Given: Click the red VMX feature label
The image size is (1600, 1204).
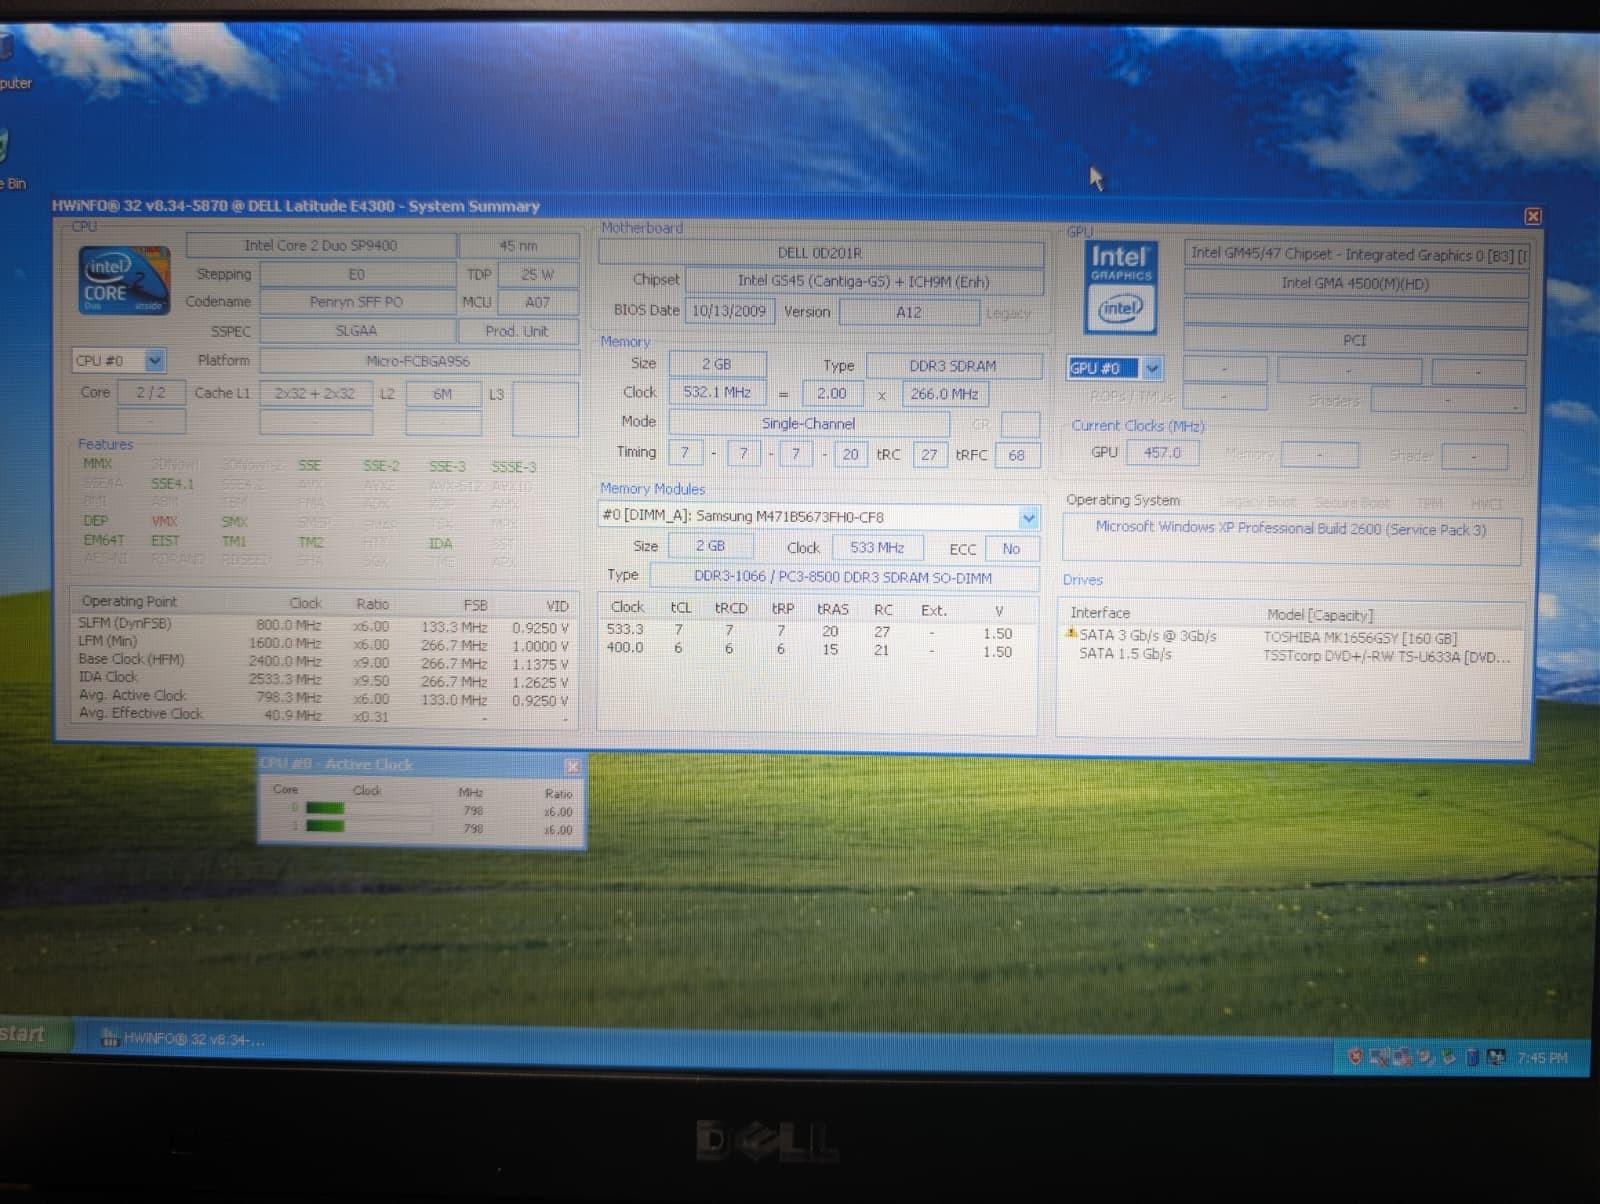Looking at the screenshot, I should tap(164, 521).
